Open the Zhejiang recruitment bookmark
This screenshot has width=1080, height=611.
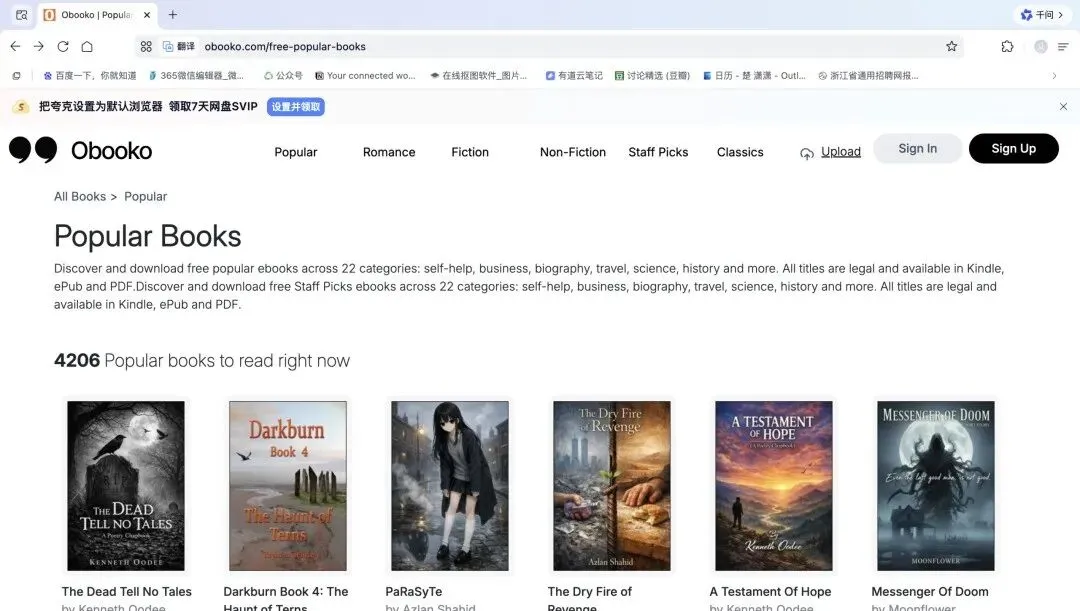(x=868, y=76)
